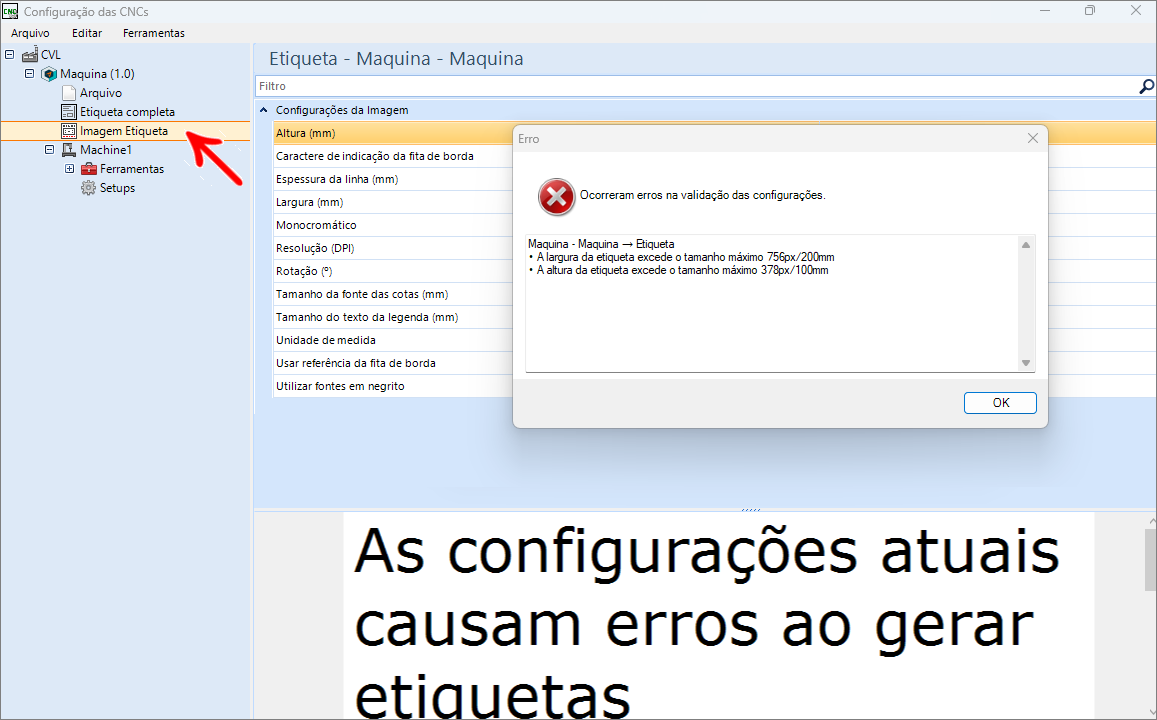
Task: Click the red error icon in dialog
Action: [x=556, y=197]
